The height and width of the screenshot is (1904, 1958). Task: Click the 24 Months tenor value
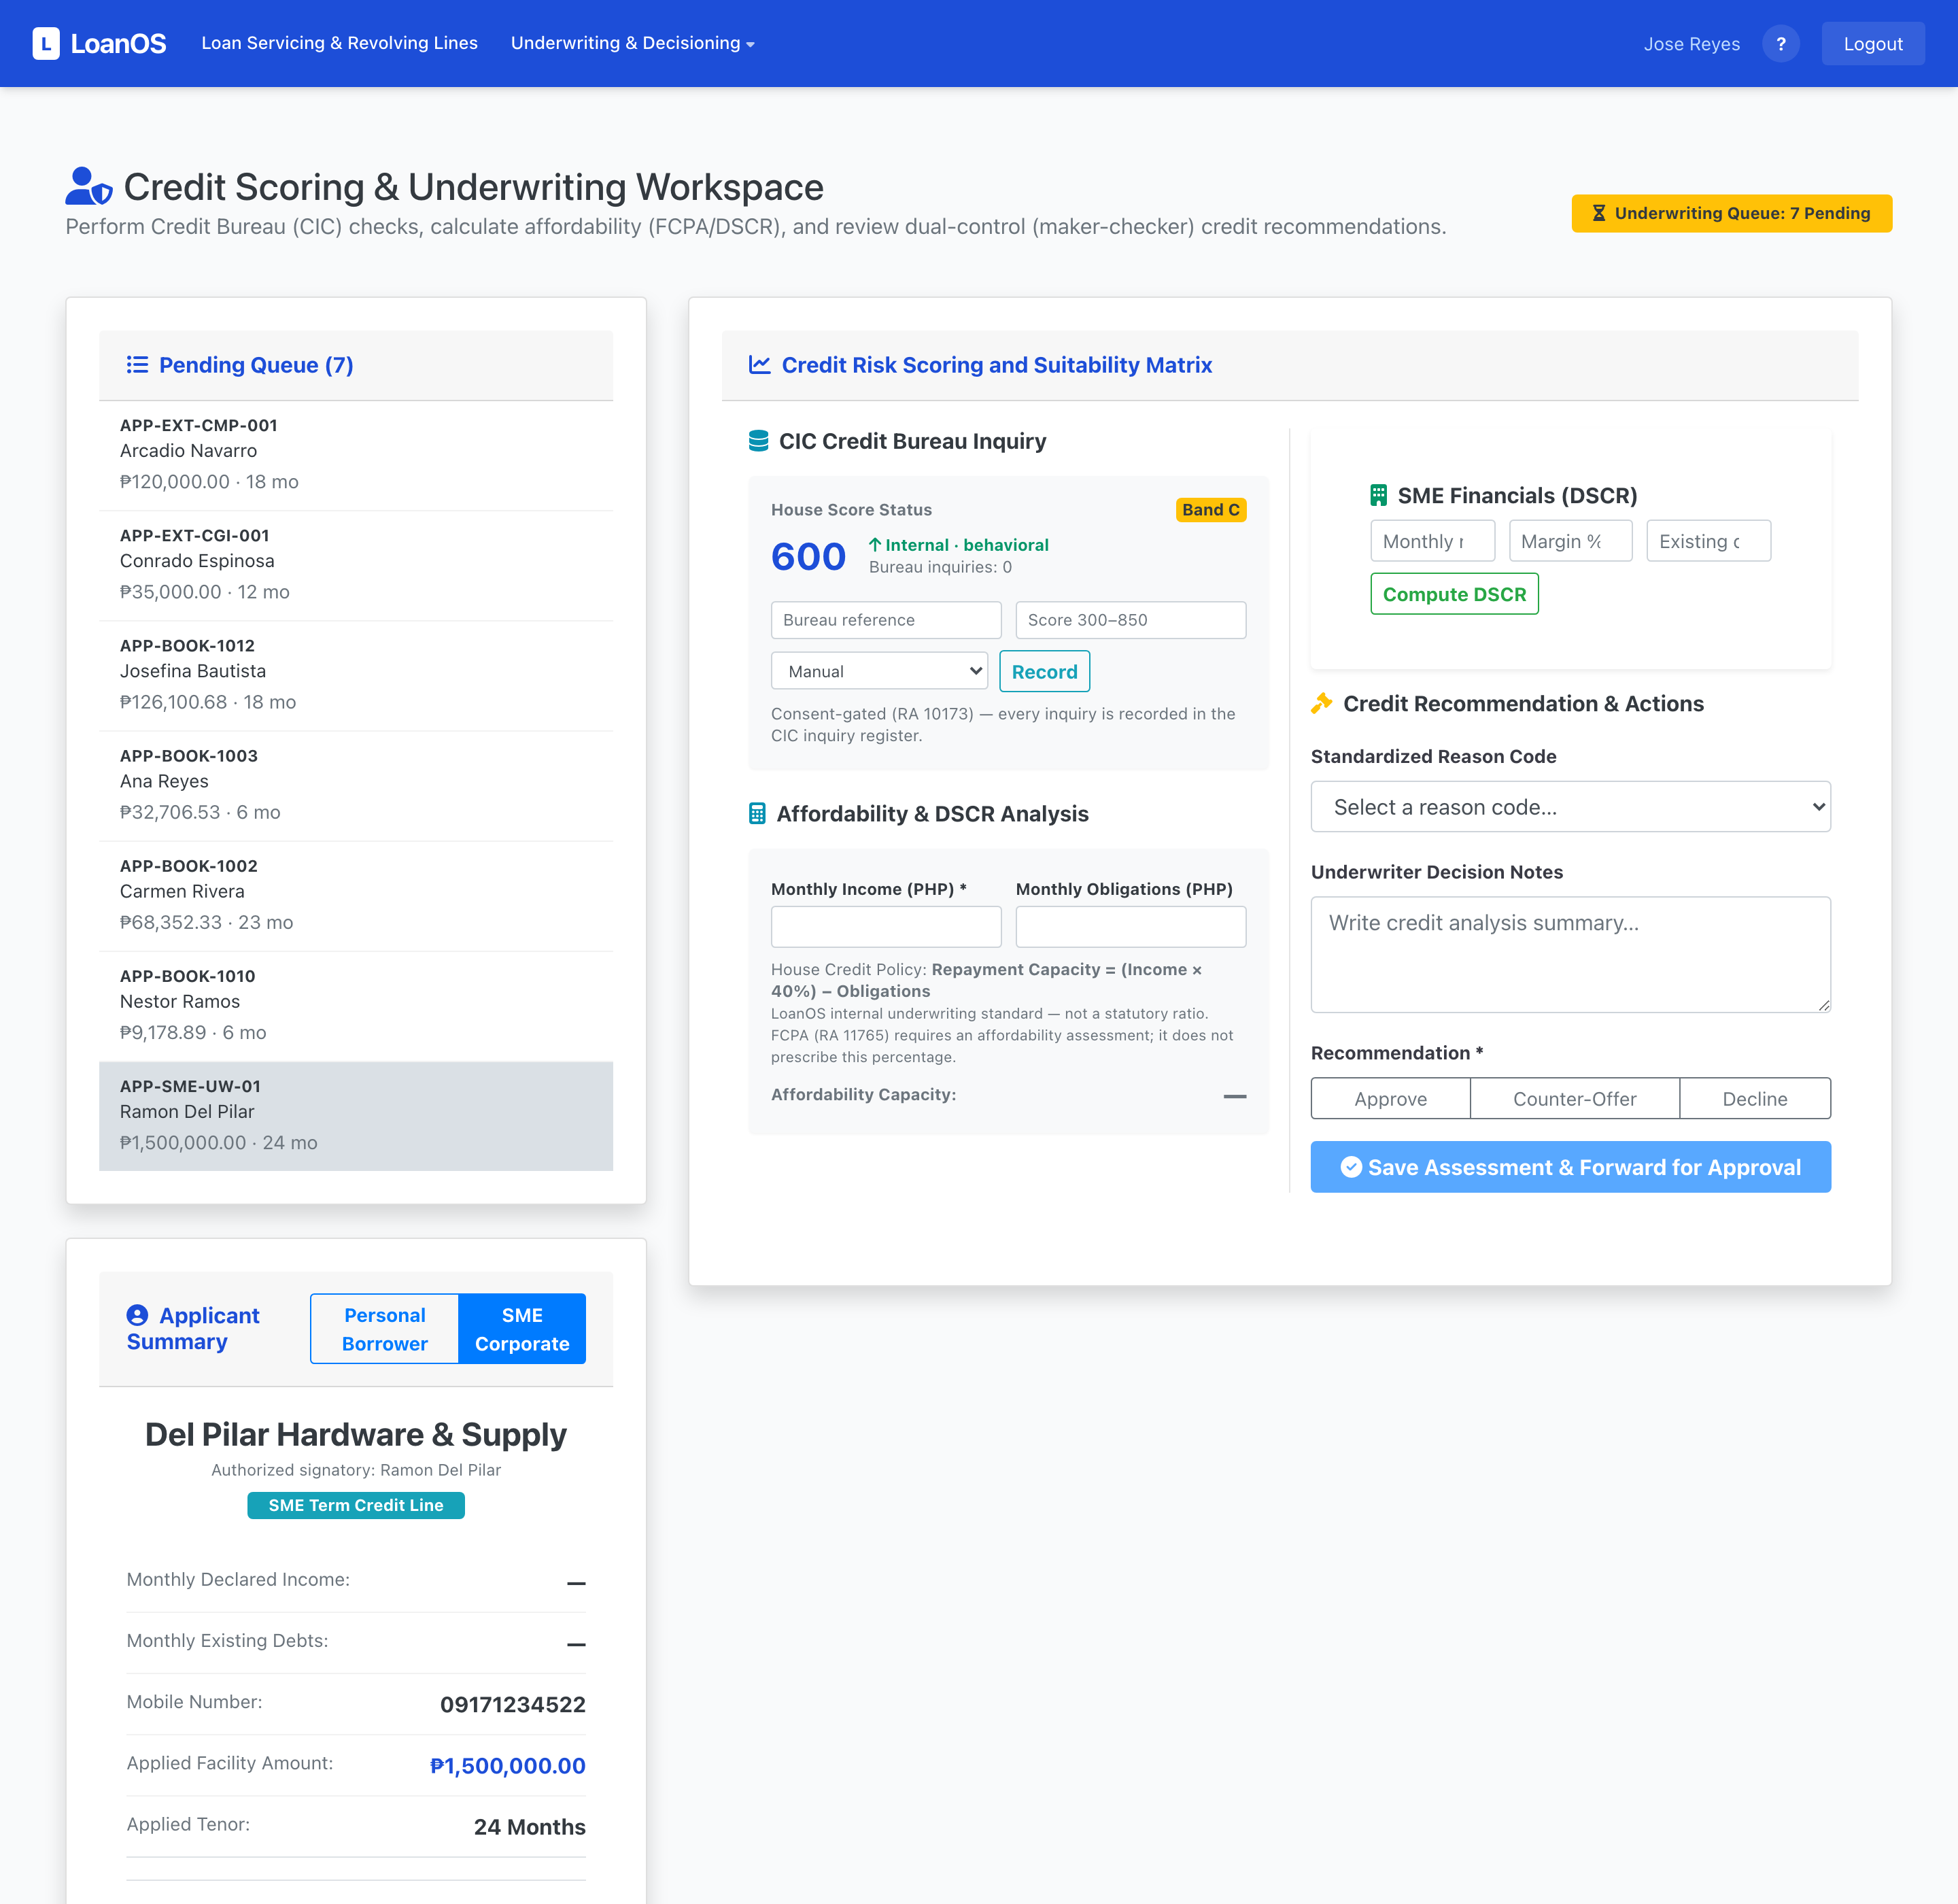pyautogui.click(x=530, y=1827)
